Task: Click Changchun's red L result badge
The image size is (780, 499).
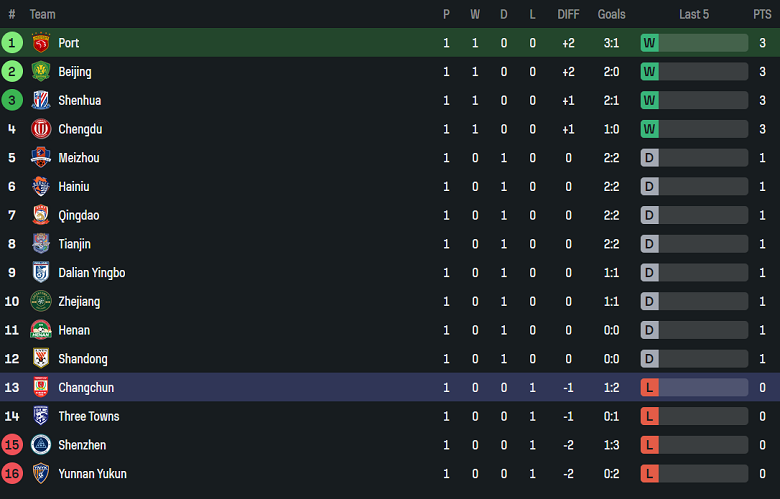Action: (650, 387)
